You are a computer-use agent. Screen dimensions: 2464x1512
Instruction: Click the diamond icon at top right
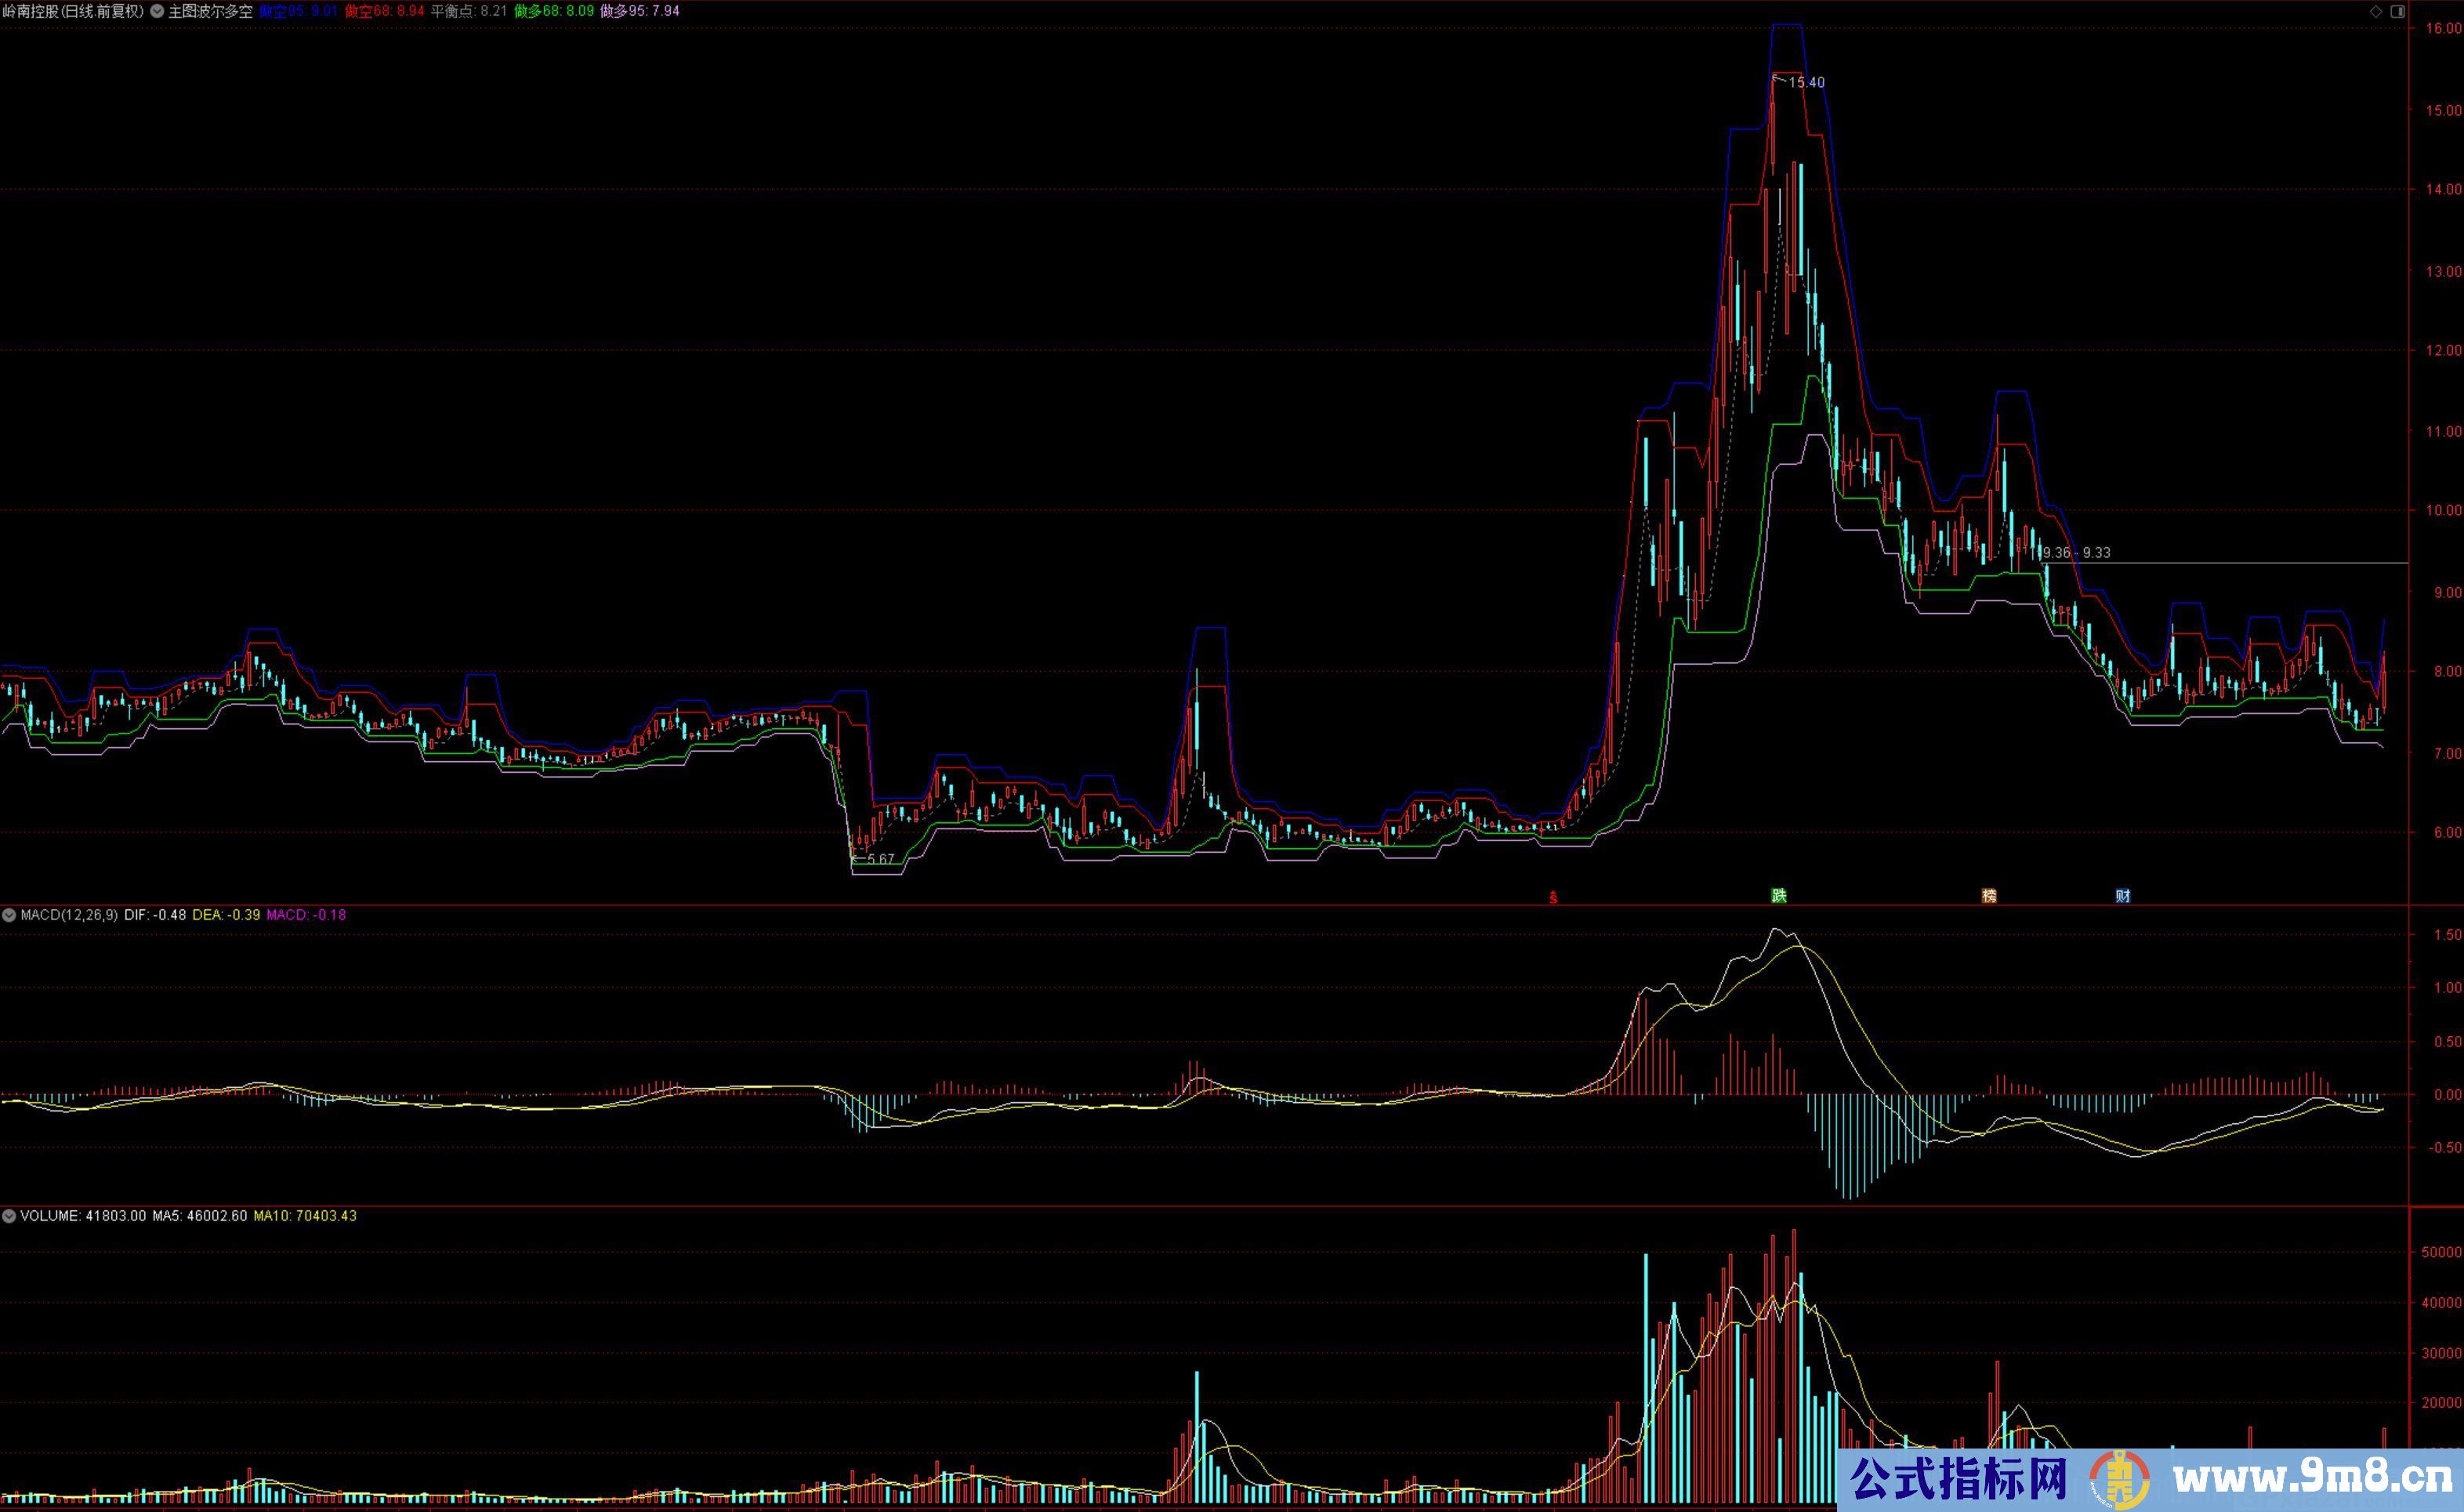2377,12
